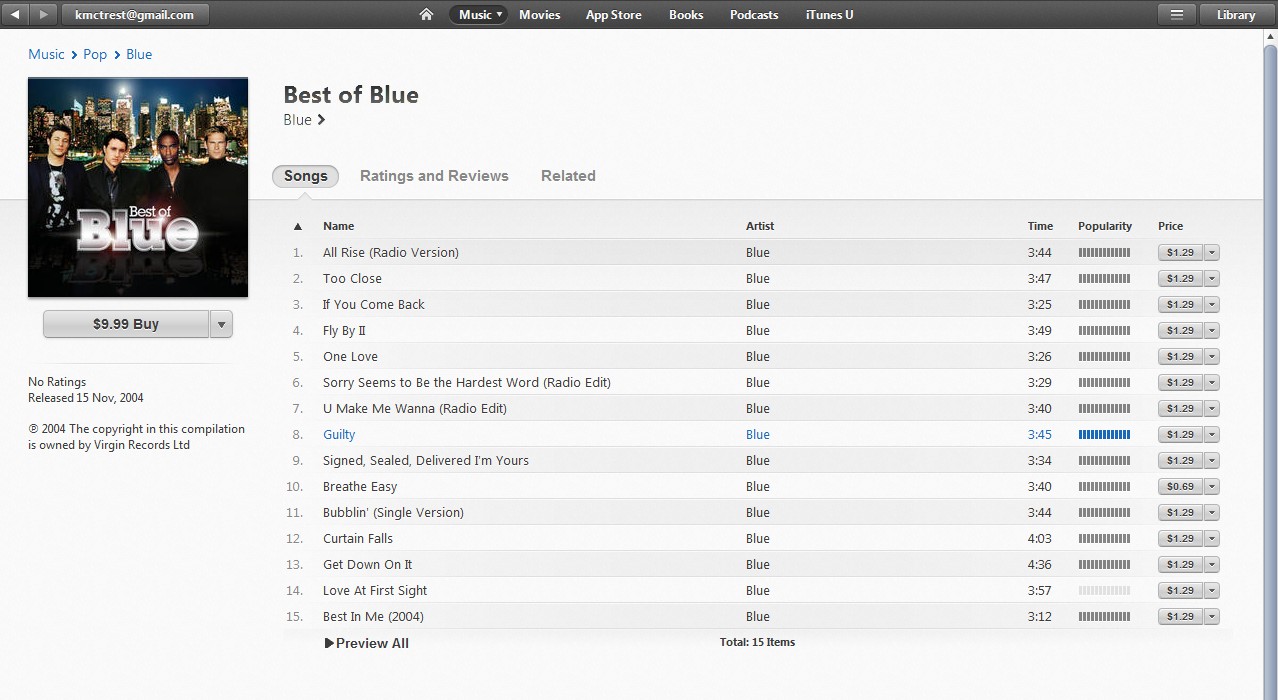Click the sort arrow in track number column
1278x700 pixels.
point(297,227)
